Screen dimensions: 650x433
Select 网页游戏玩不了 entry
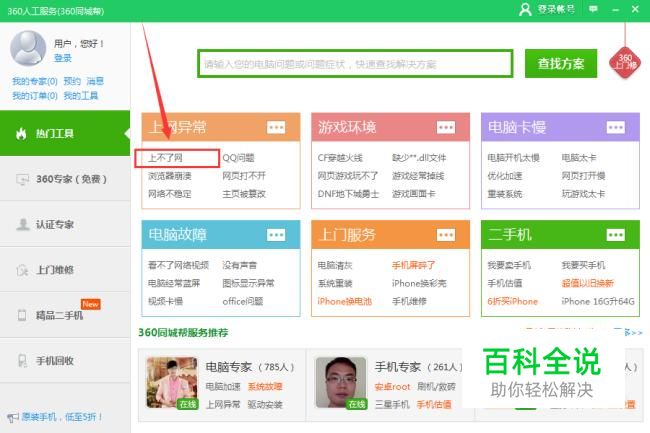(348, 176)
